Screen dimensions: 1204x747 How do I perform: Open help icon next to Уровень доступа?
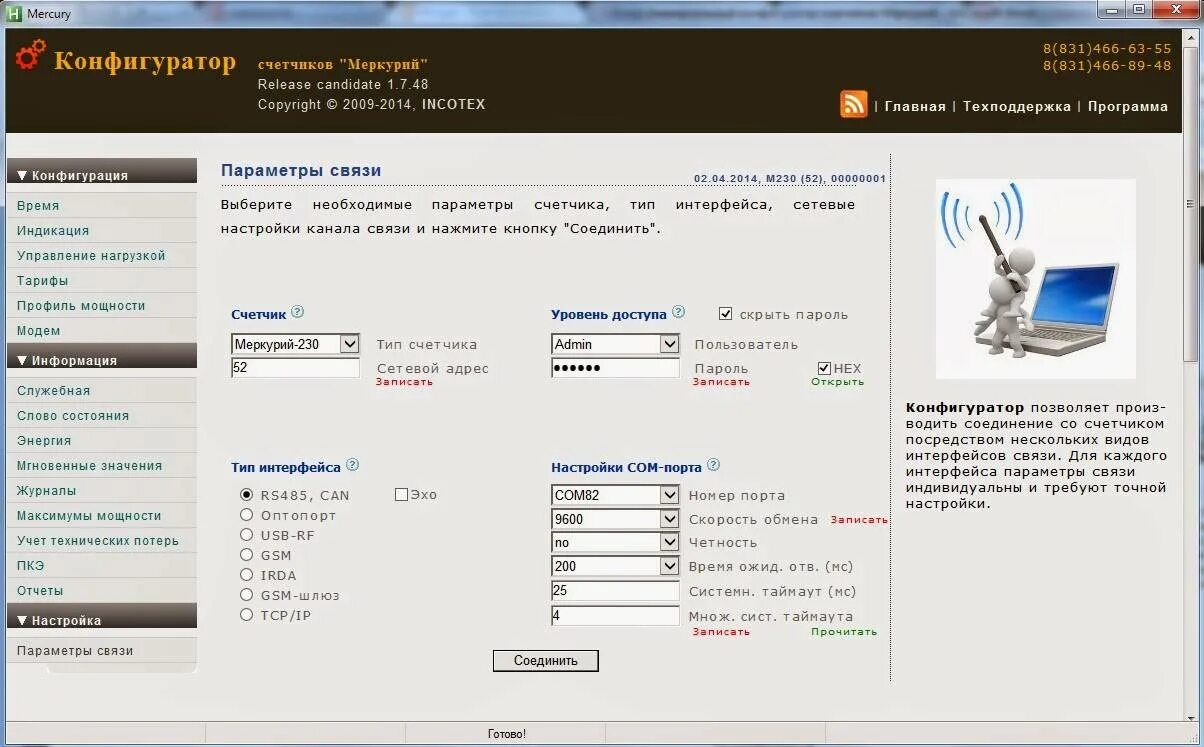coord(680,312)
